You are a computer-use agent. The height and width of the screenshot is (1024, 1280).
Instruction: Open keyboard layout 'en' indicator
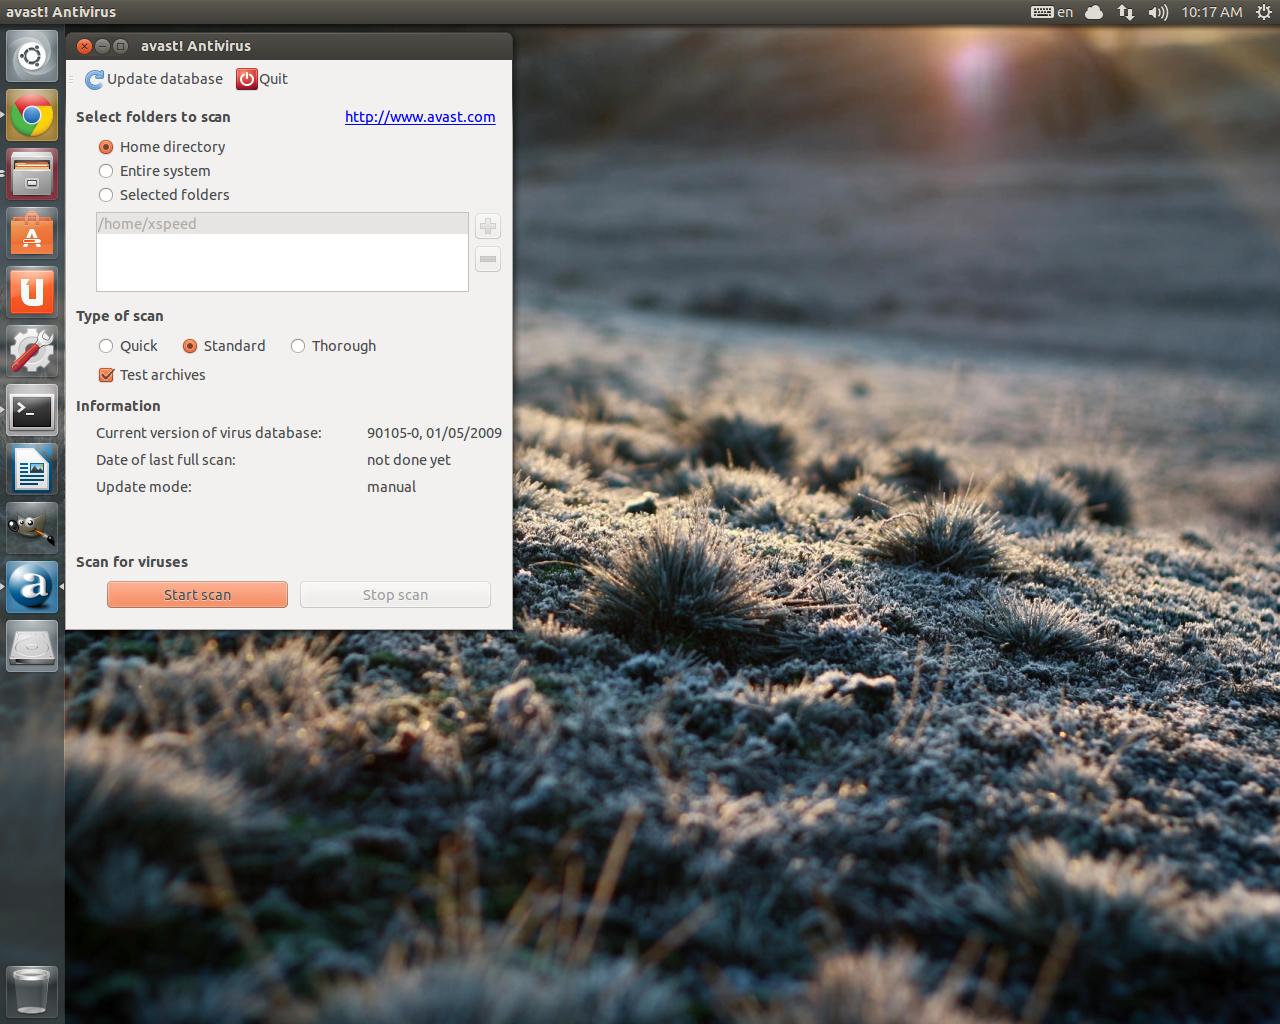1052,12
